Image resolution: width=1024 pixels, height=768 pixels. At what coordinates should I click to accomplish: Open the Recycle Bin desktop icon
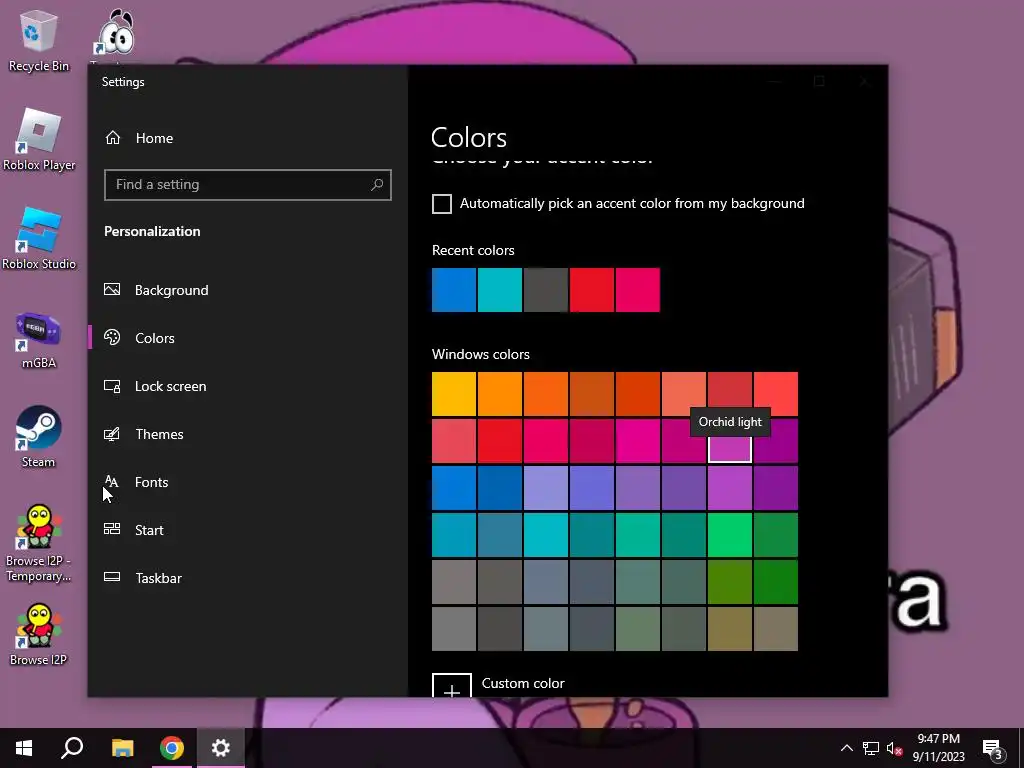click(38, 42)
